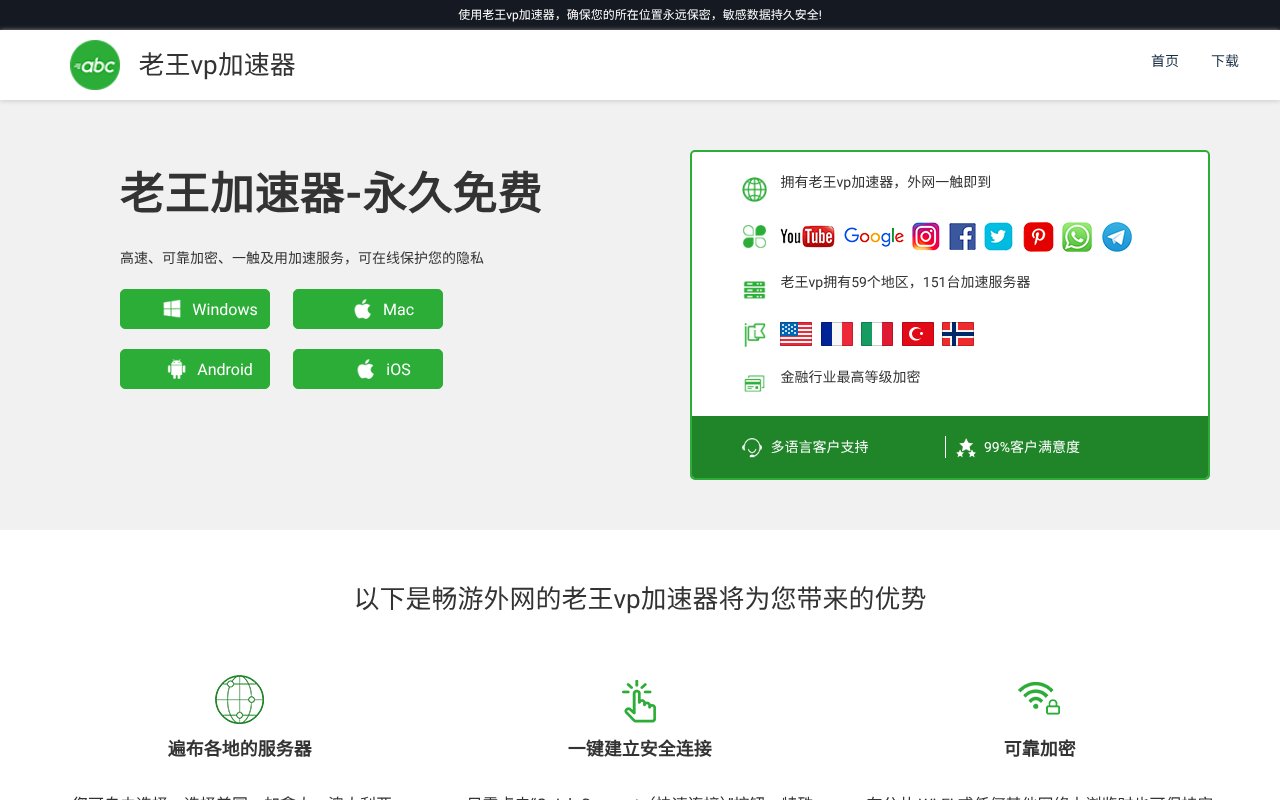Click the Android download button
This screenshot has height=800, width=1280.
(x=195, y=369)
